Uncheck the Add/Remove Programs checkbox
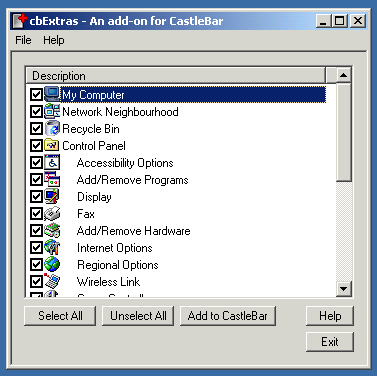This screenshot has width=377, height=376. (36, 180)
